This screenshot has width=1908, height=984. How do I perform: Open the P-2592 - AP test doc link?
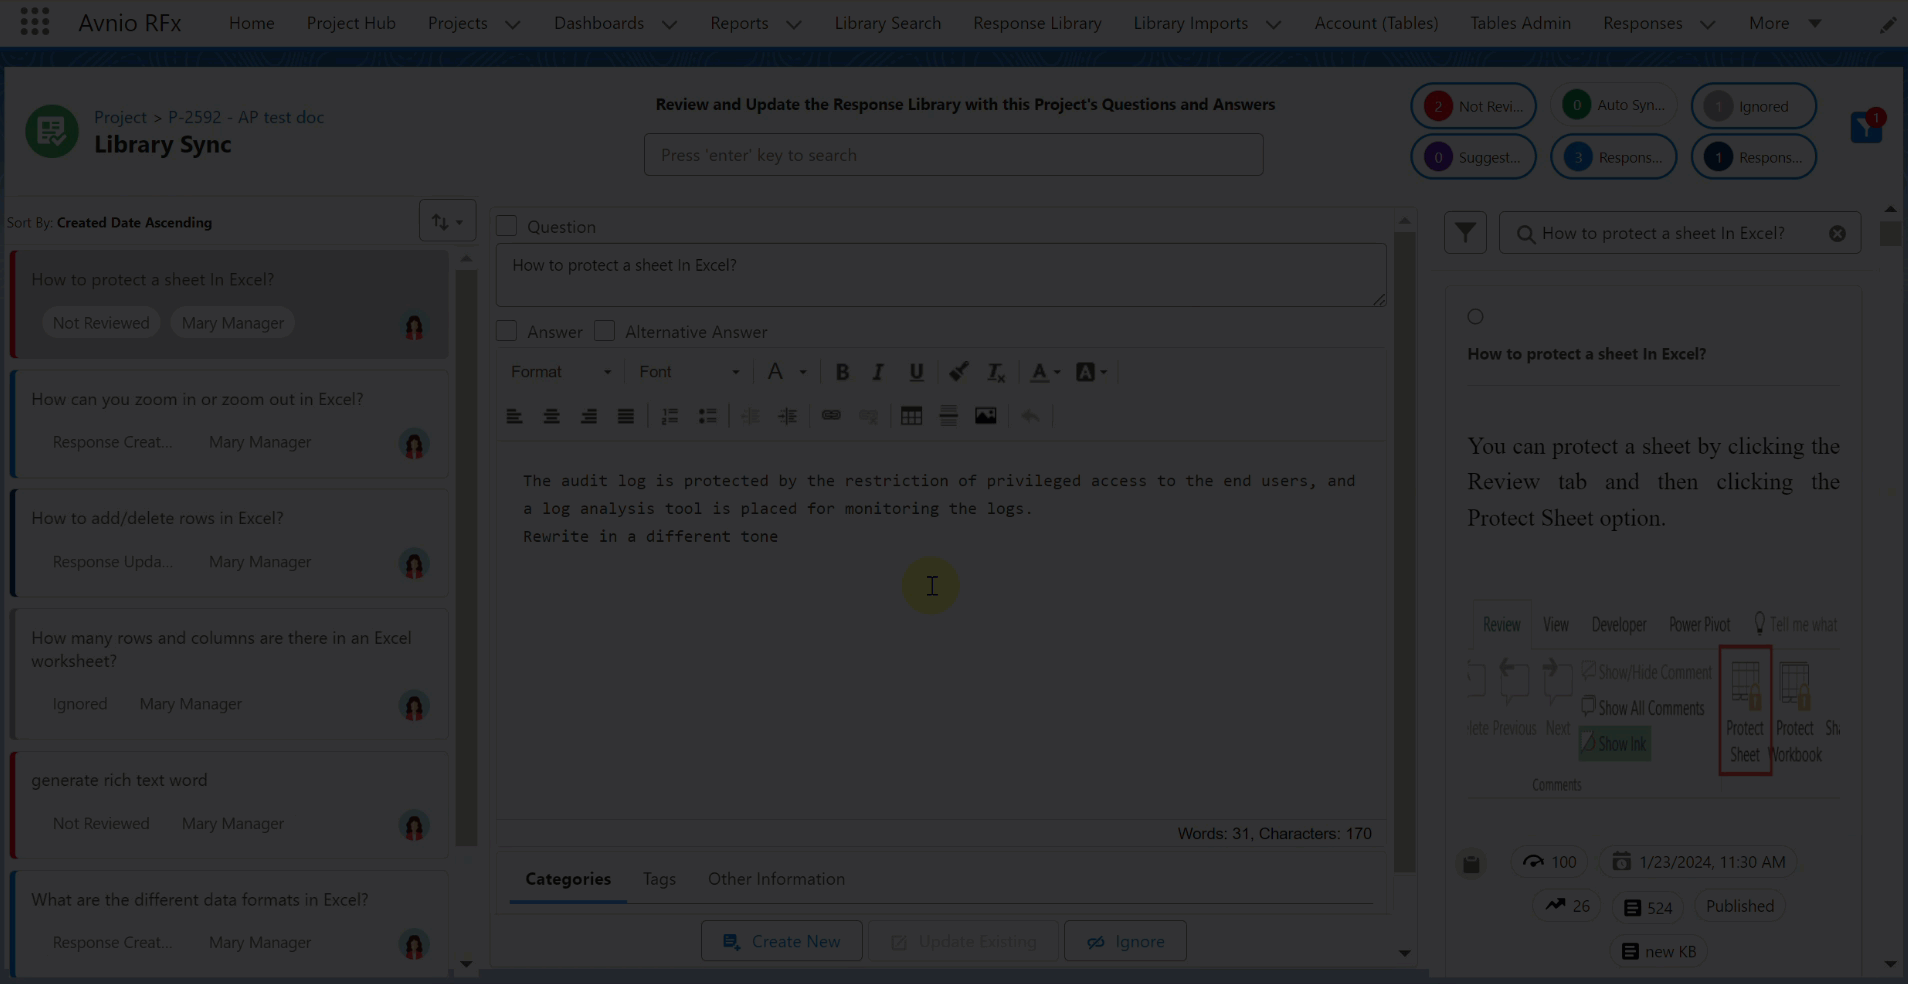(x=245, y=117)
